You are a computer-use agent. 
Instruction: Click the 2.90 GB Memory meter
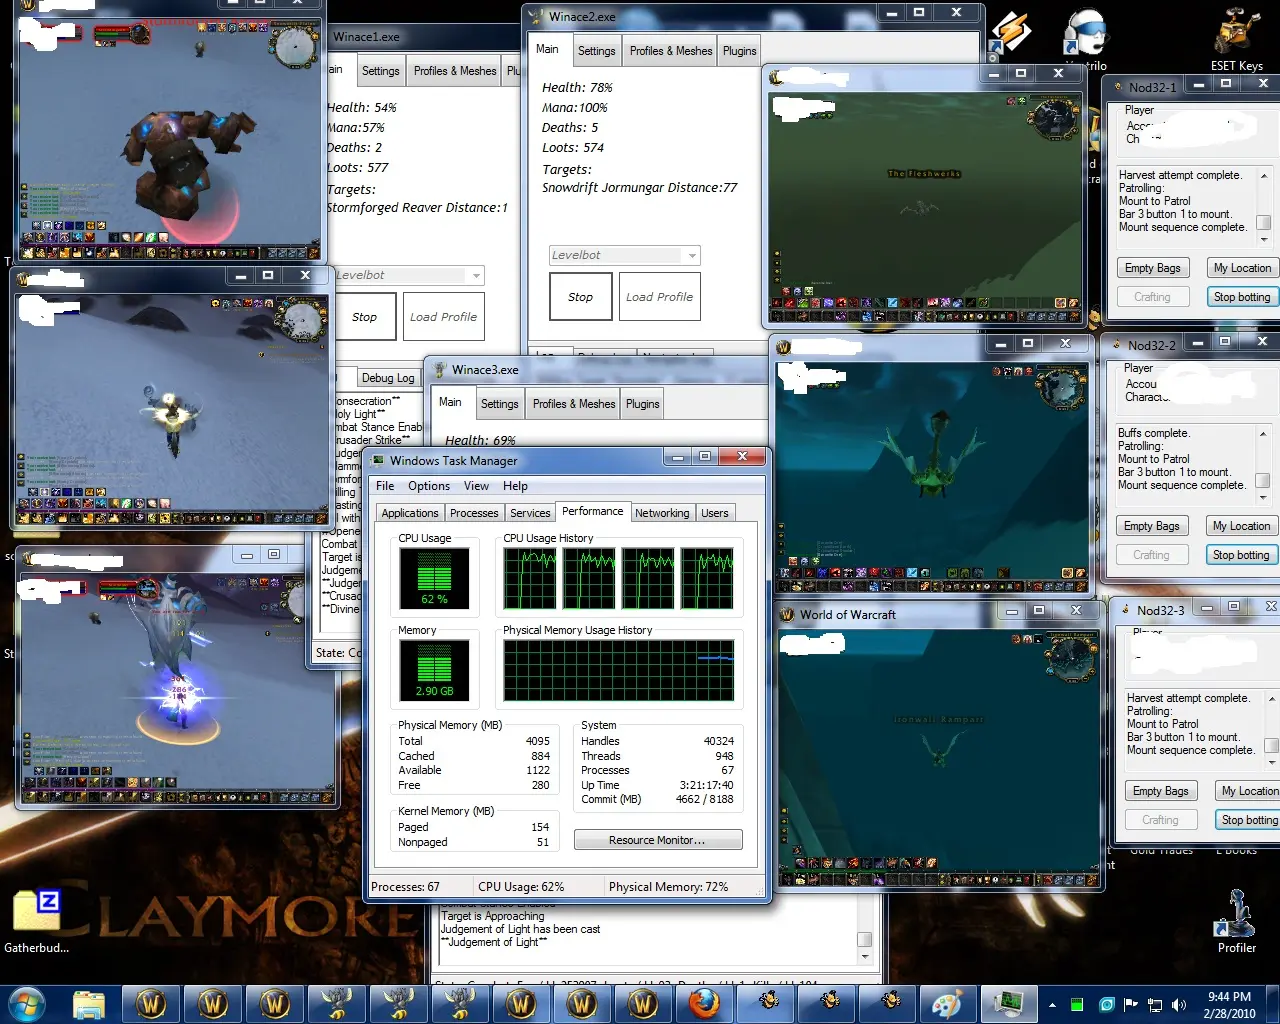point(434,670)
